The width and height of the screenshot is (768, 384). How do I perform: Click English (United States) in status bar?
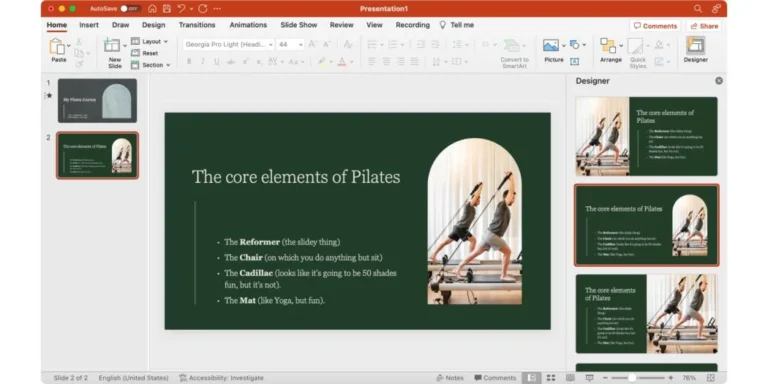tap(133, 378)
